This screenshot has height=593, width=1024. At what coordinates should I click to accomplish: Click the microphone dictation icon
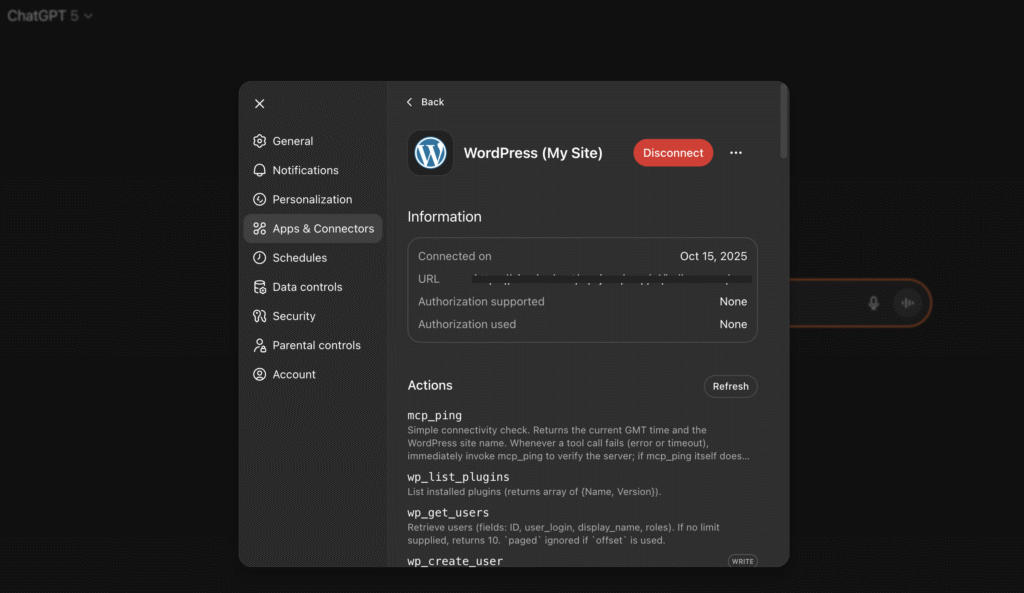(873, 303)
